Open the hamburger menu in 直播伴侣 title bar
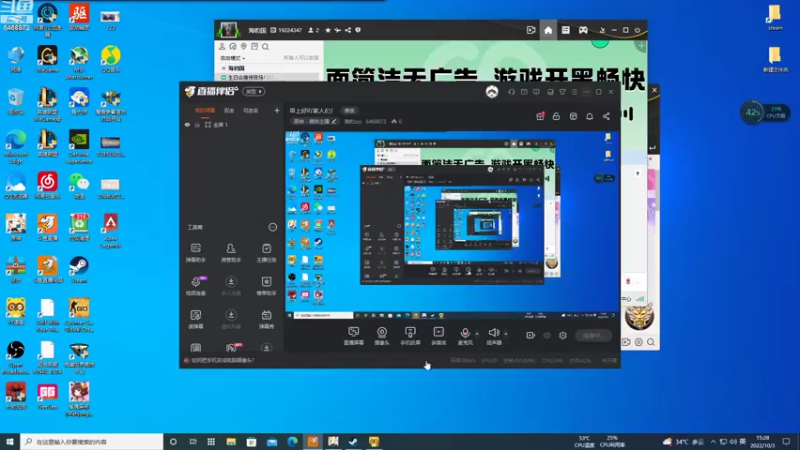Screen dimensions: 800x450 pos(574,92)
